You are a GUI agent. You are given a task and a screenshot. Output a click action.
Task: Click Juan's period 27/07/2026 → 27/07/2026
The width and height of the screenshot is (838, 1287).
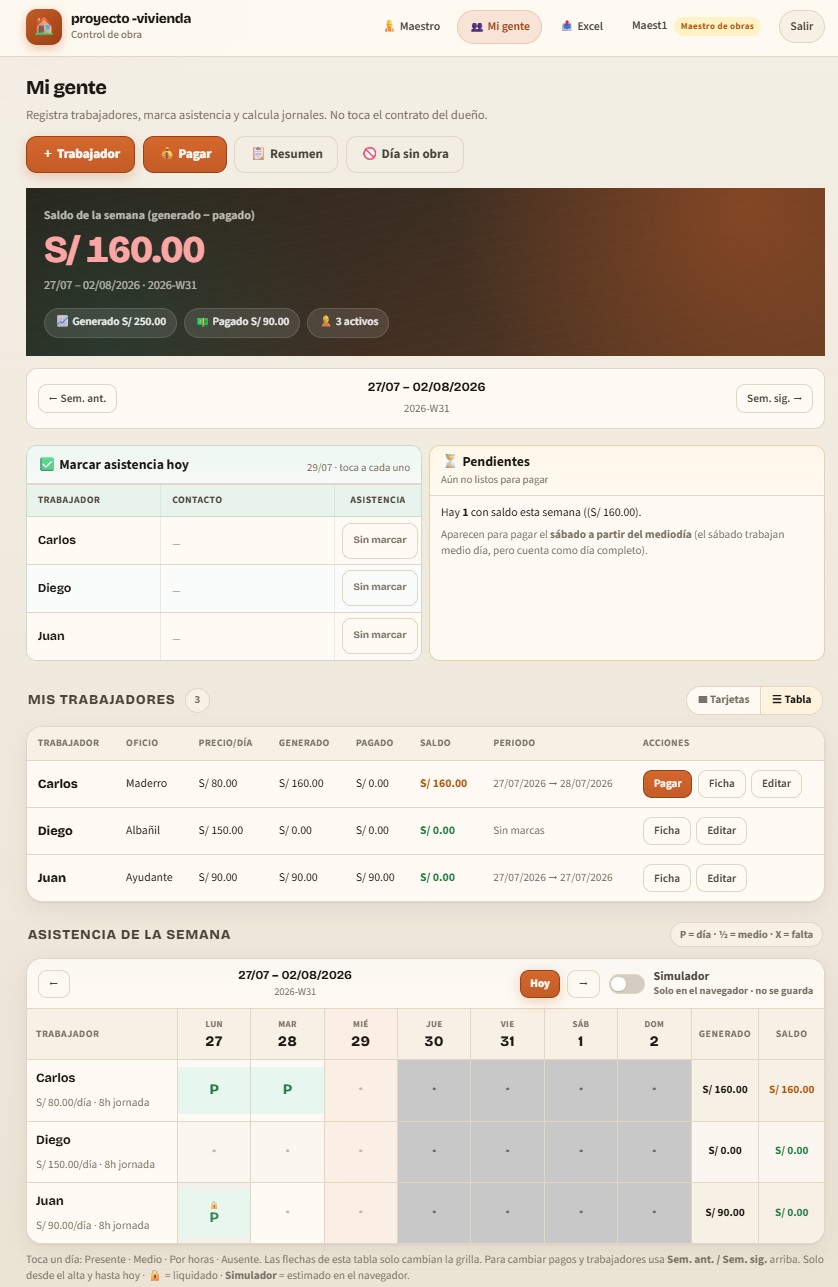553,878
